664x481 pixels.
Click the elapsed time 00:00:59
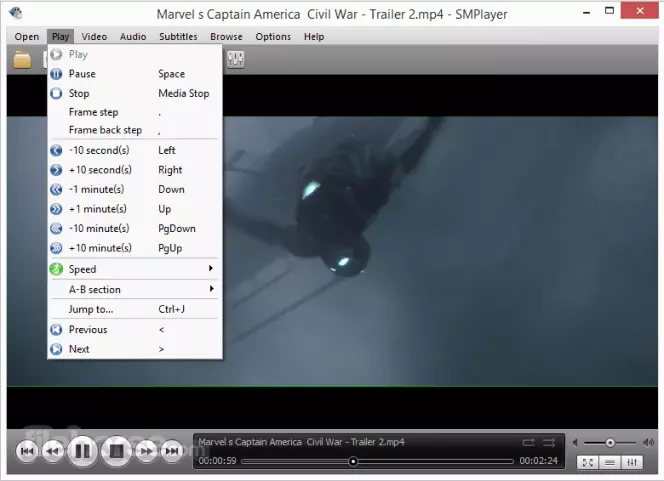[217, 461]
